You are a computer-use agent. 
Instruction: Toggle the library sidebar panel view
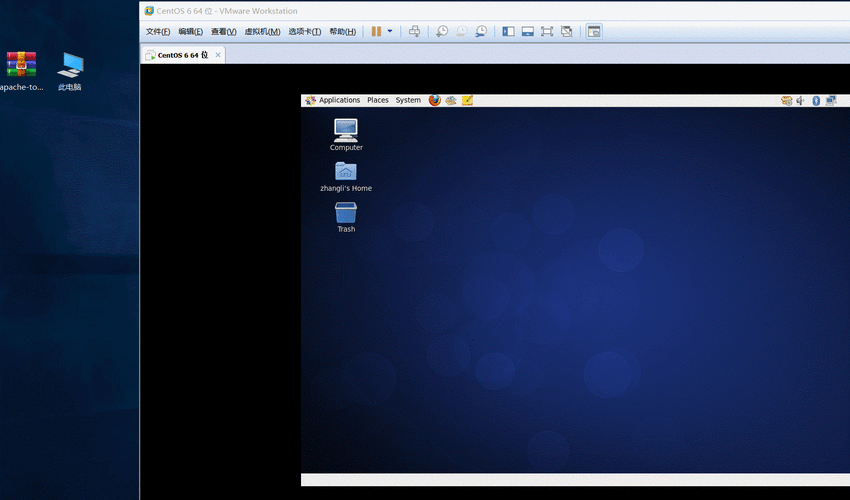(x=508, y=31)
